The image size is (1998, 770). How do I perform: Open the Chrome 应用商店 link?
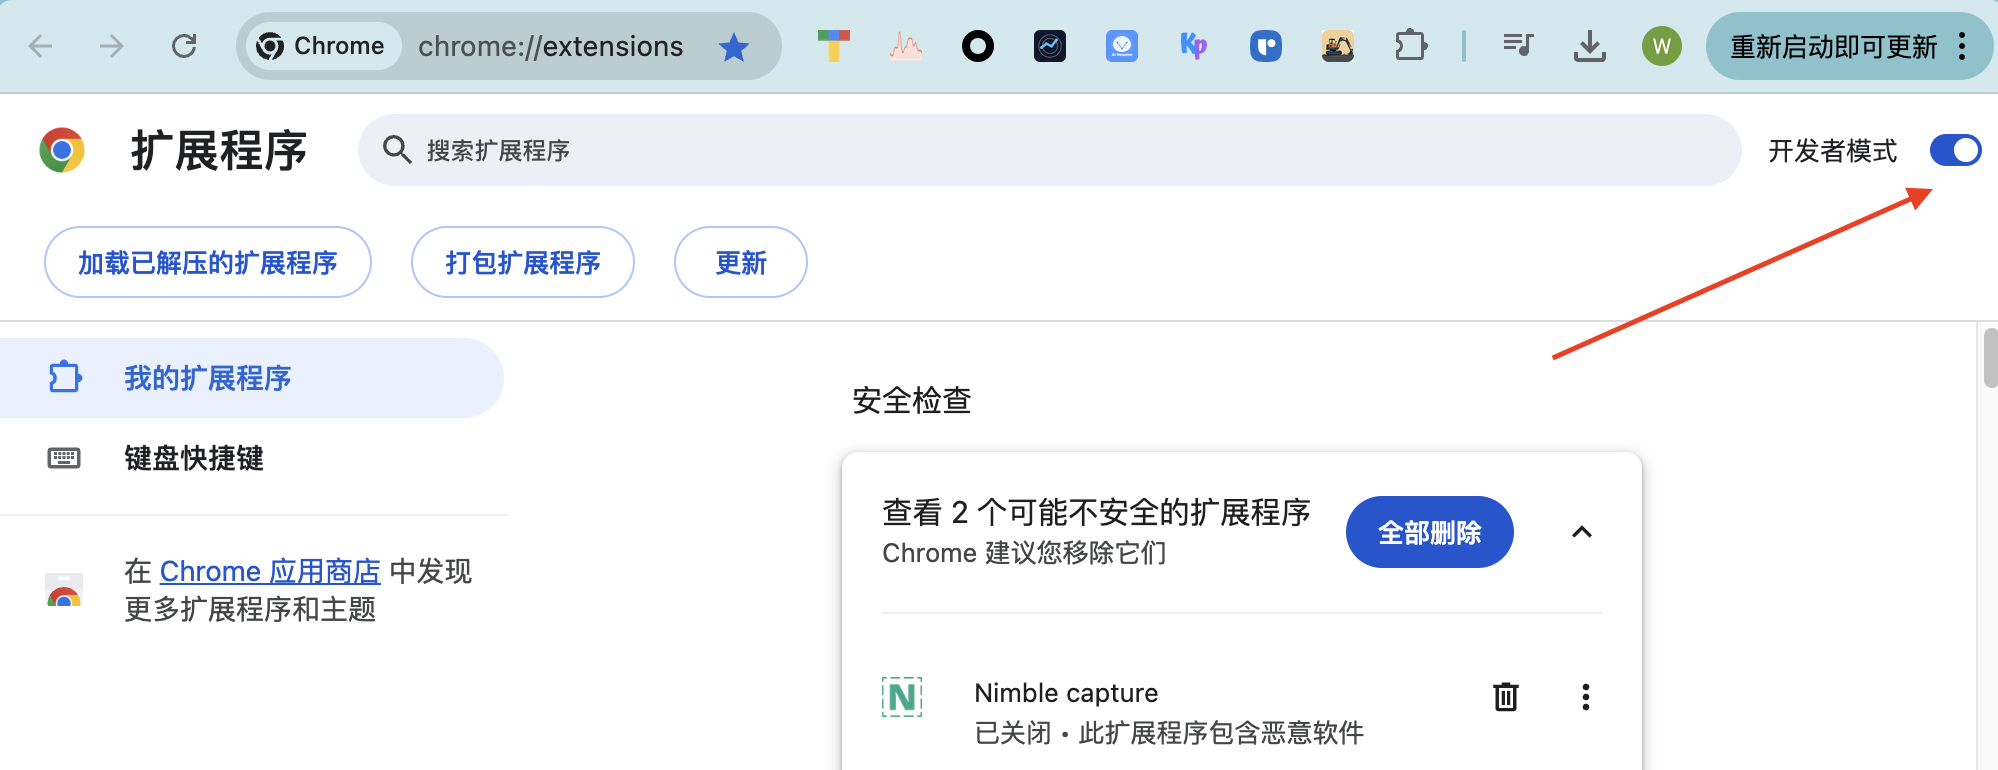pos(270,571)
